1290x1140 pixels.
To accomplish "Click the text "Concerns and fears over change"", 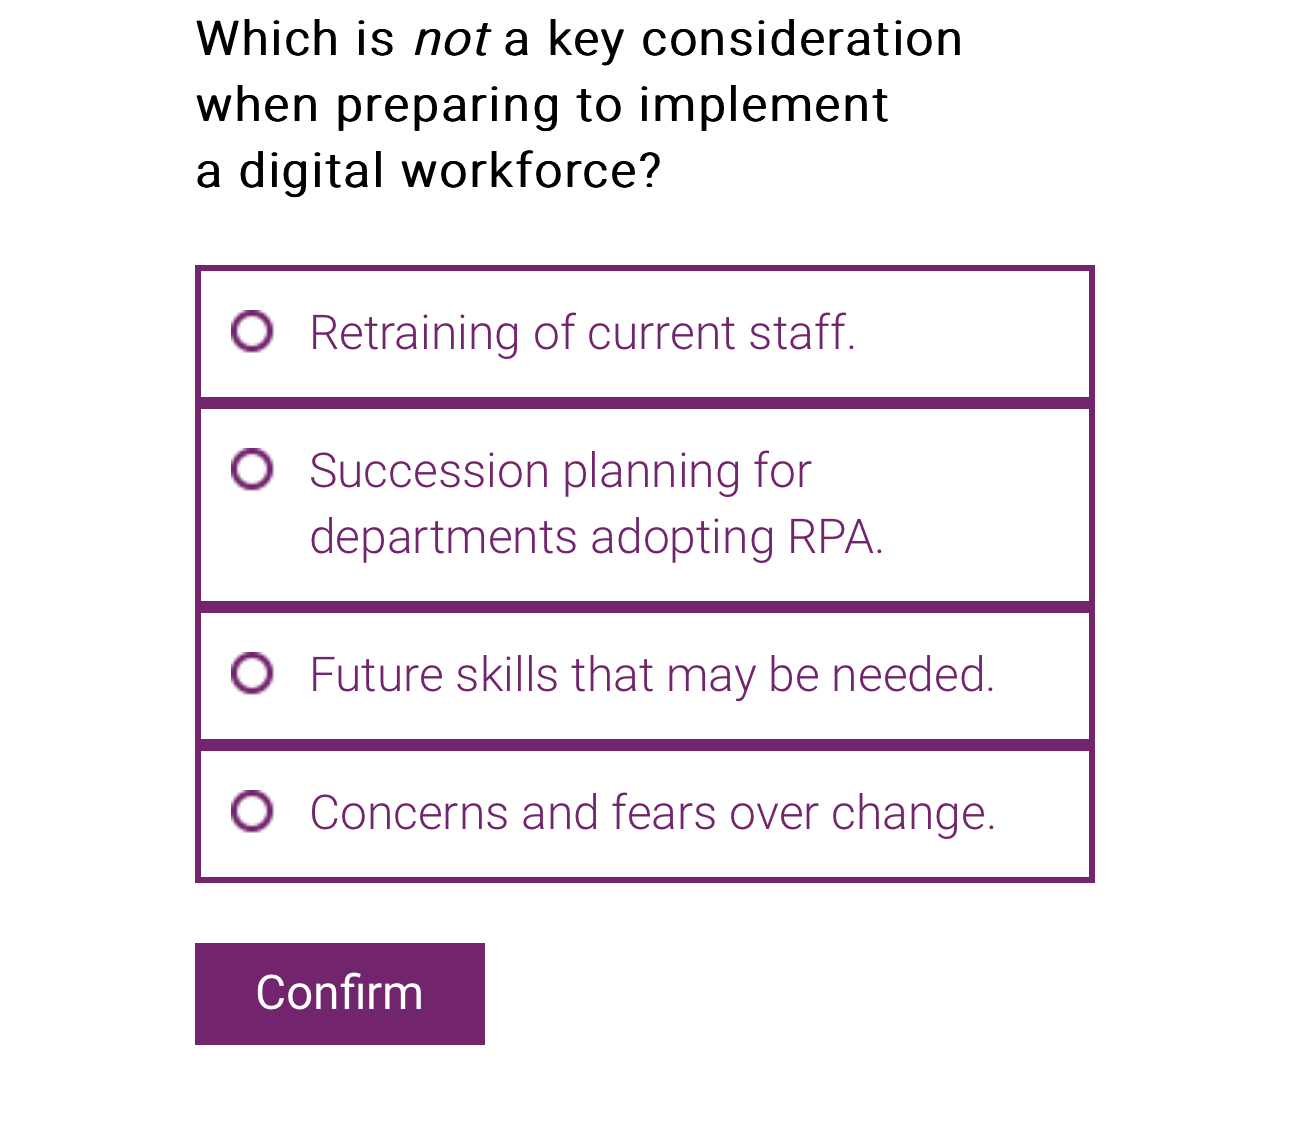I will click(653, 812).
